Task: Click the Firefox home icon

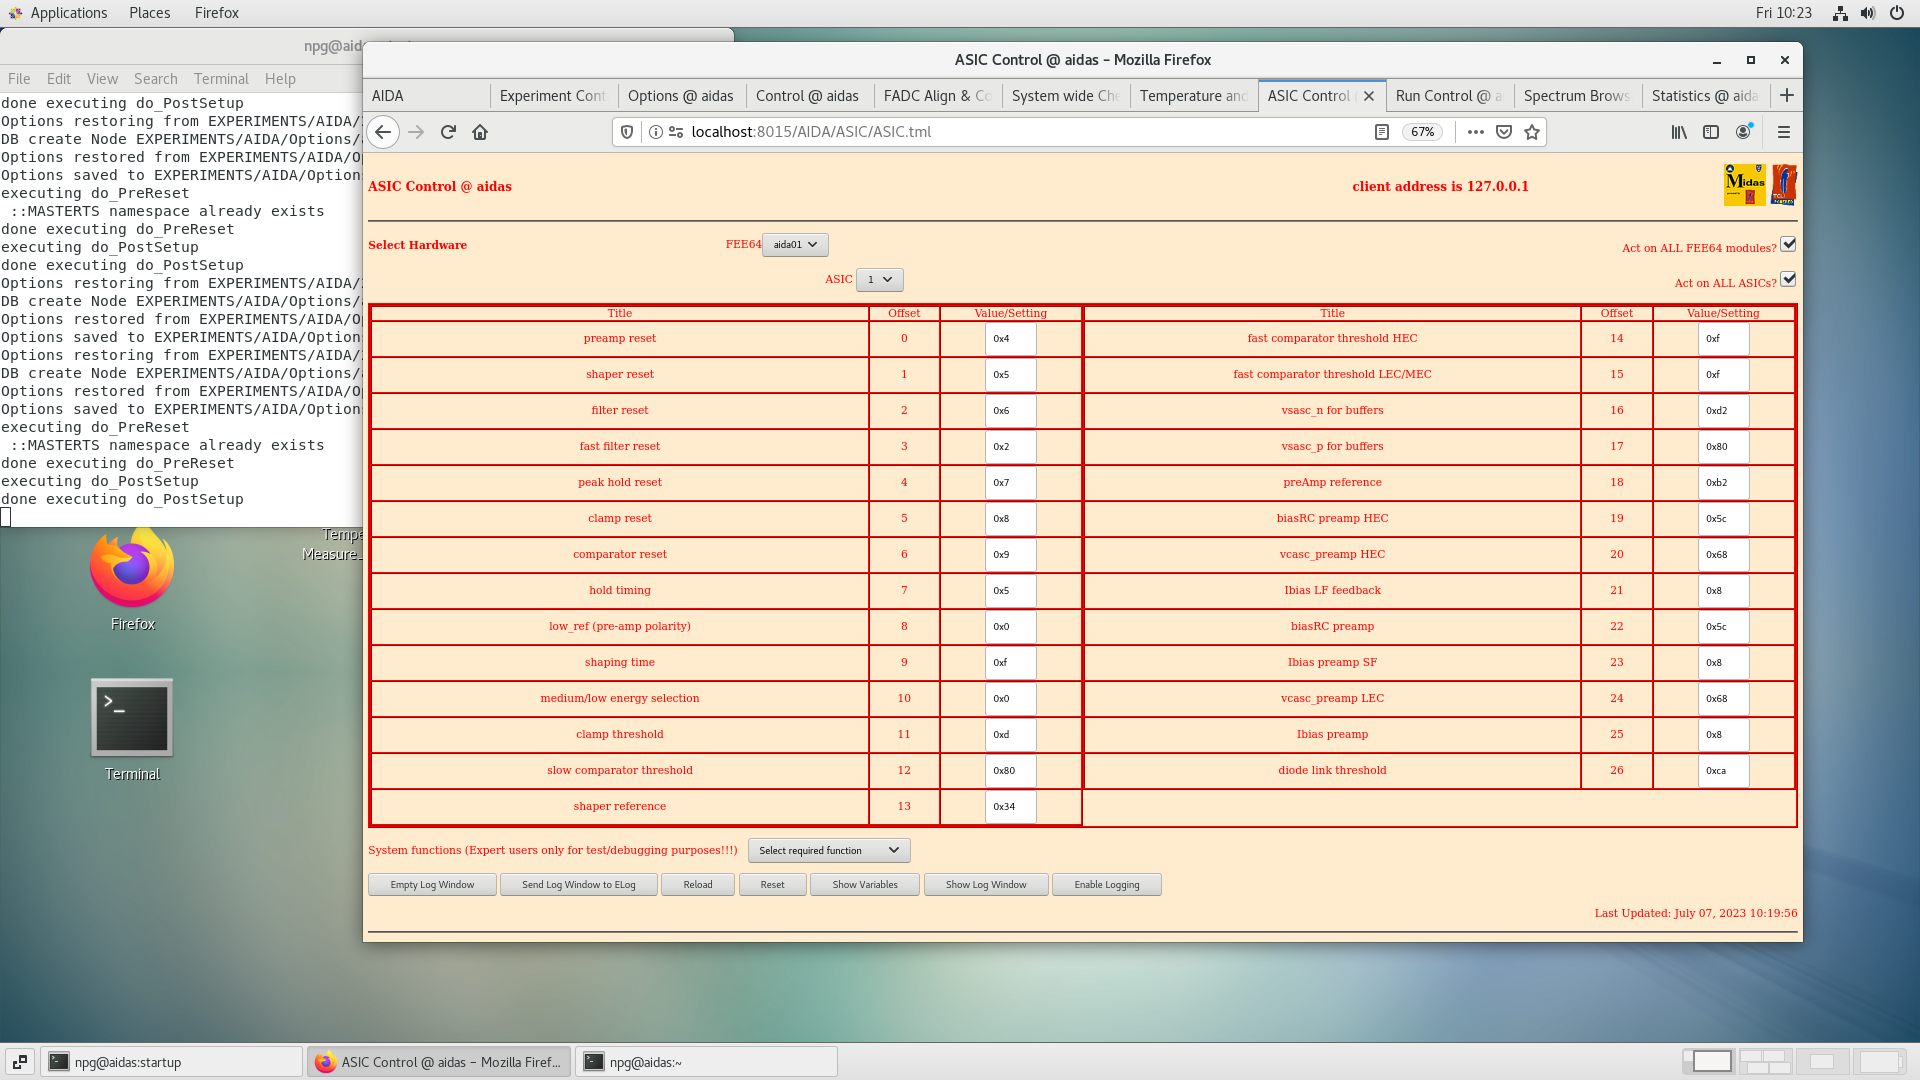Action: [x=480, y=132]
